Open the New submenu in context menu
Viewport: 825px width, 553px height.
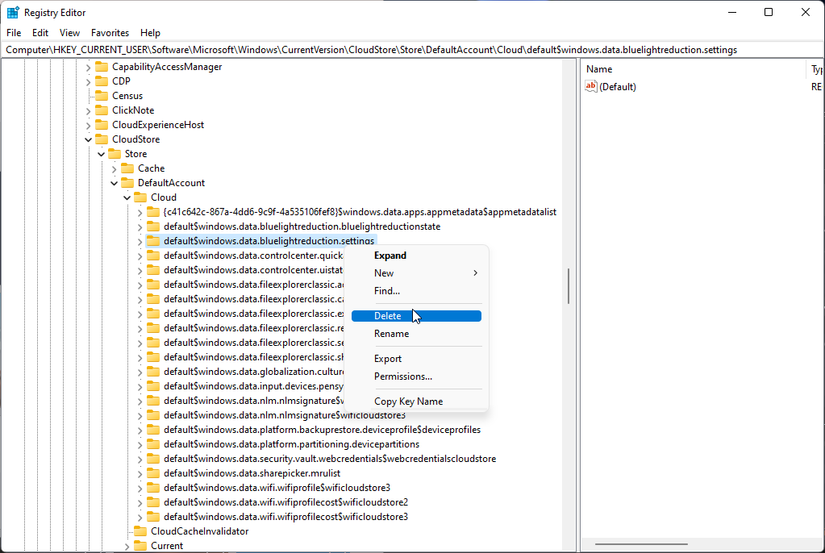pyautogui.click(x=416, y=273)
